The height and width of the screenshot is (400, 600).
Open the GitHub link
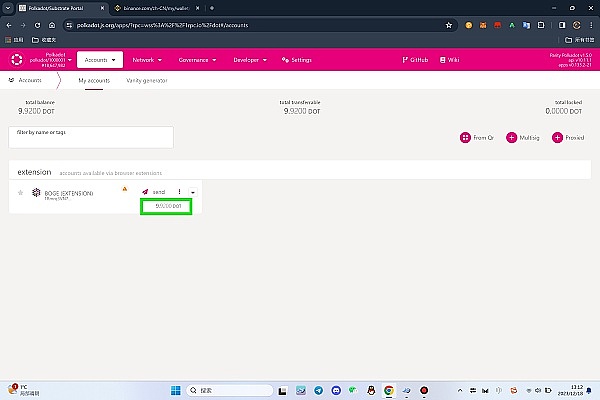coord(415,60)
